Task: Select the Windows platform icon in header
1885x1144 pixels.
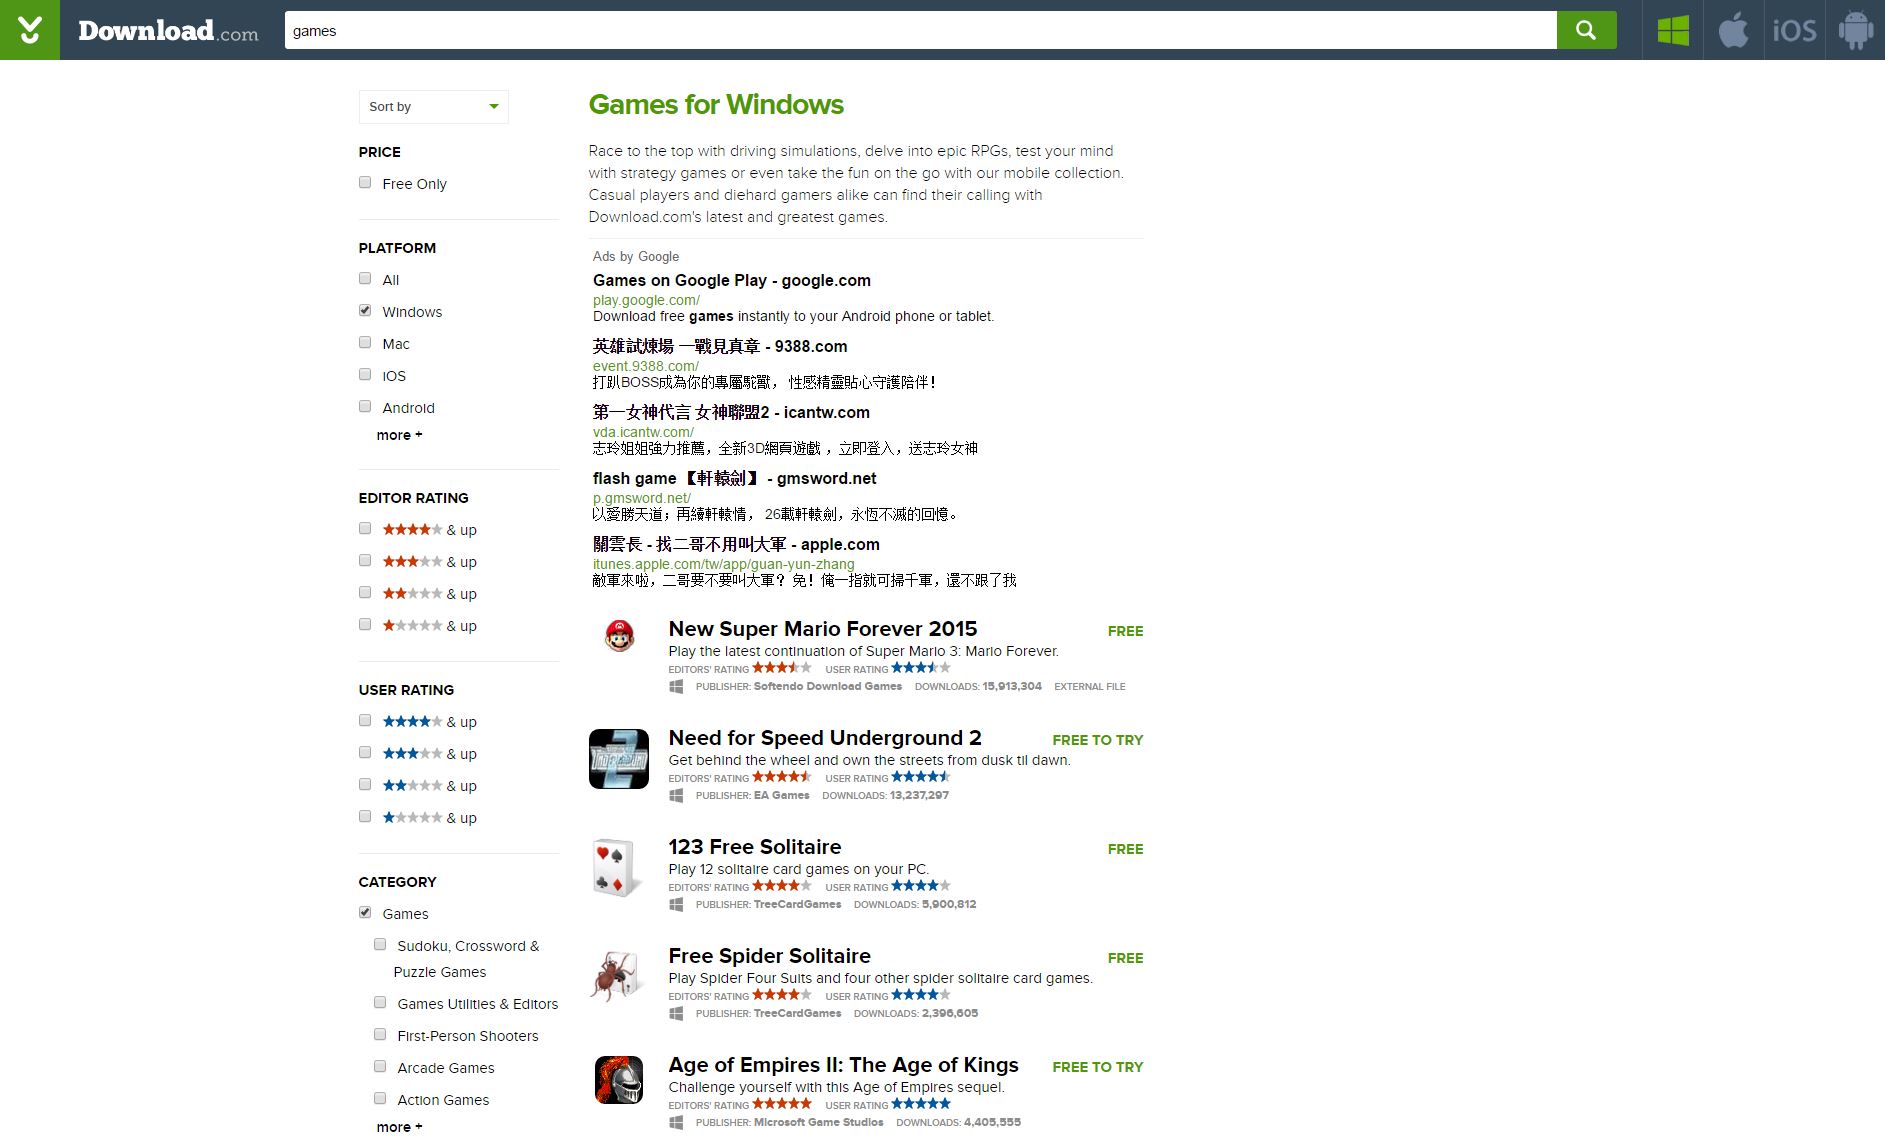Action: 1672,30
